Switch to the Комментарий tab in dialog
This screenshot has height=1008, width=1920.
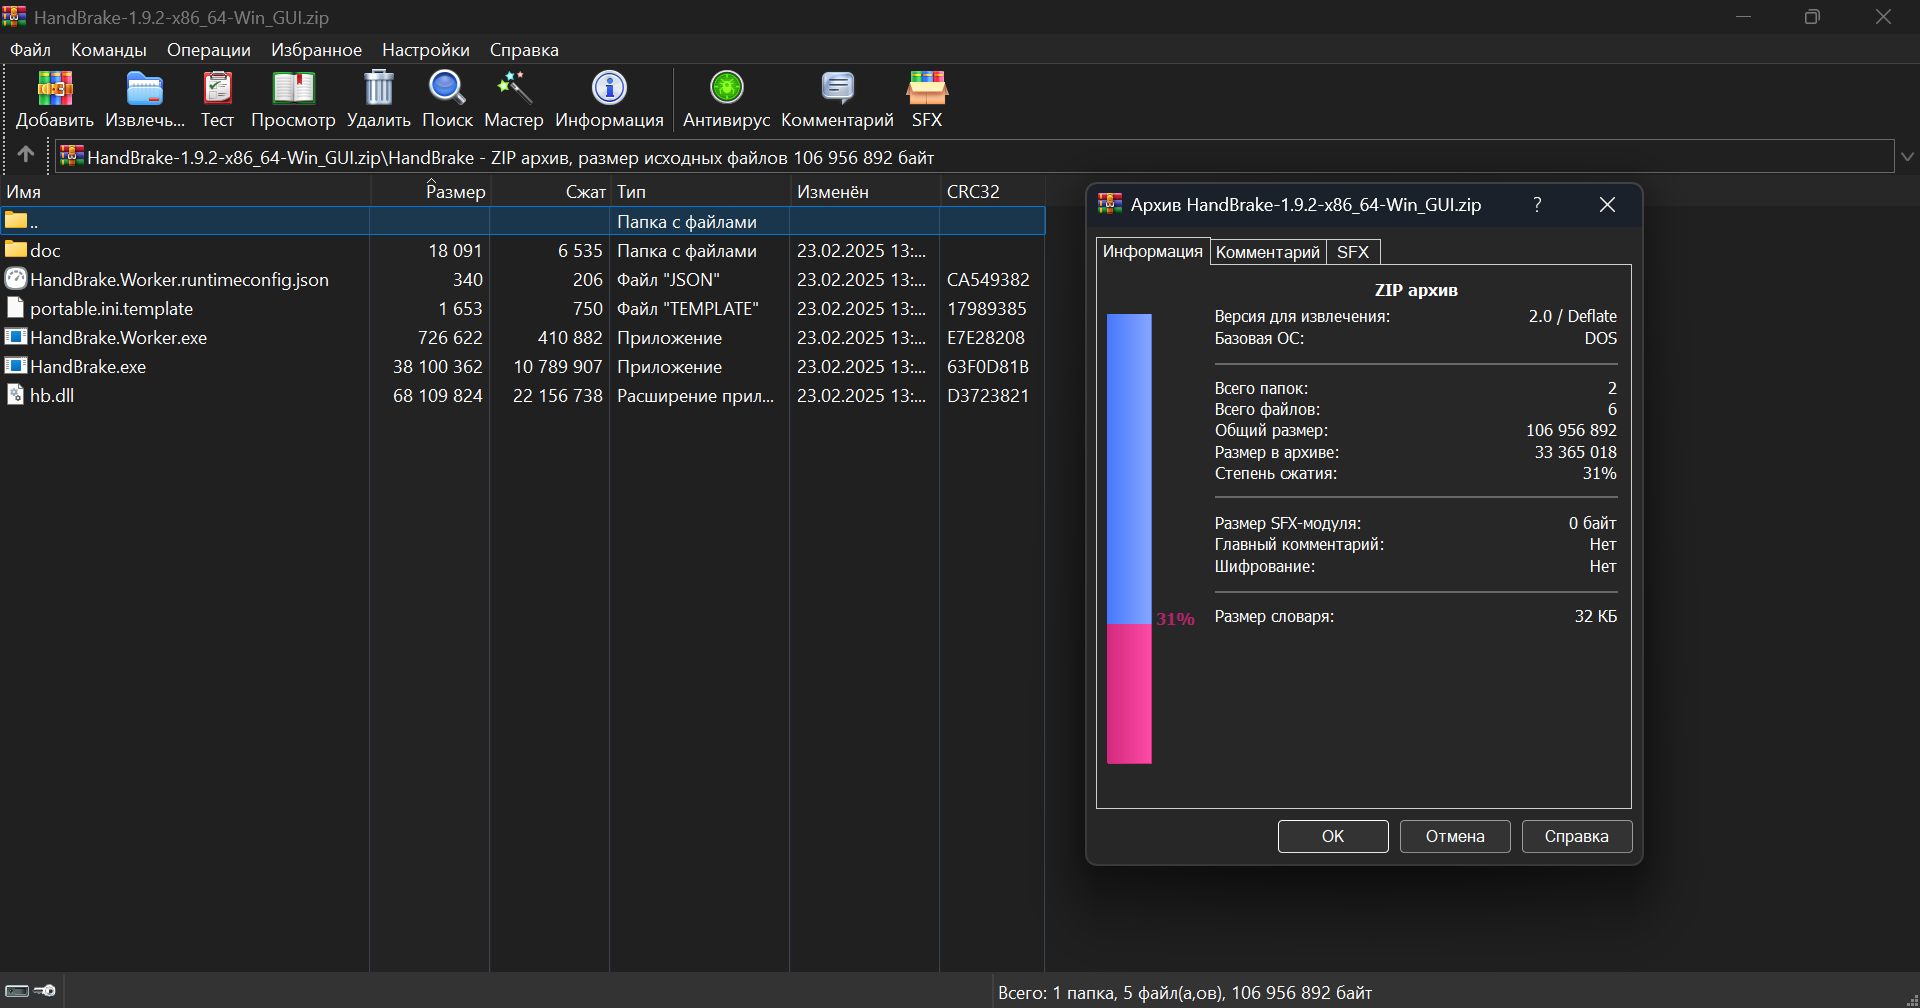(1268, 252)
